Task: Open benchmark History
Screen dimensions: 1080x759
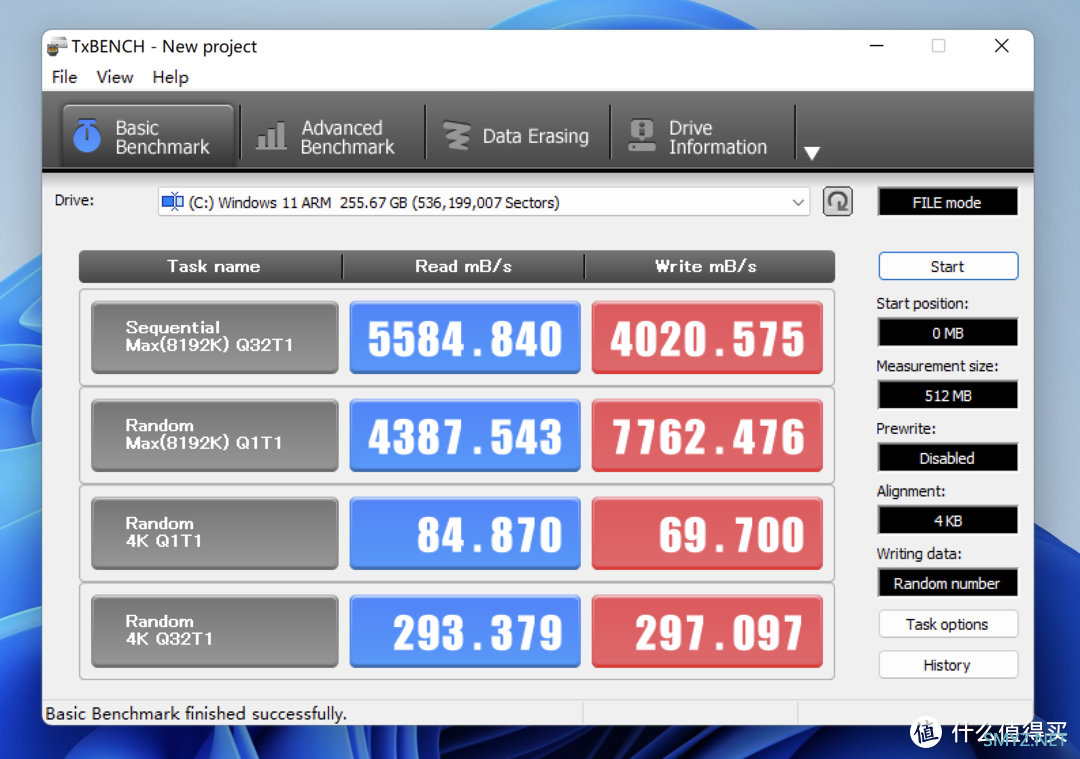Action: 948,665
